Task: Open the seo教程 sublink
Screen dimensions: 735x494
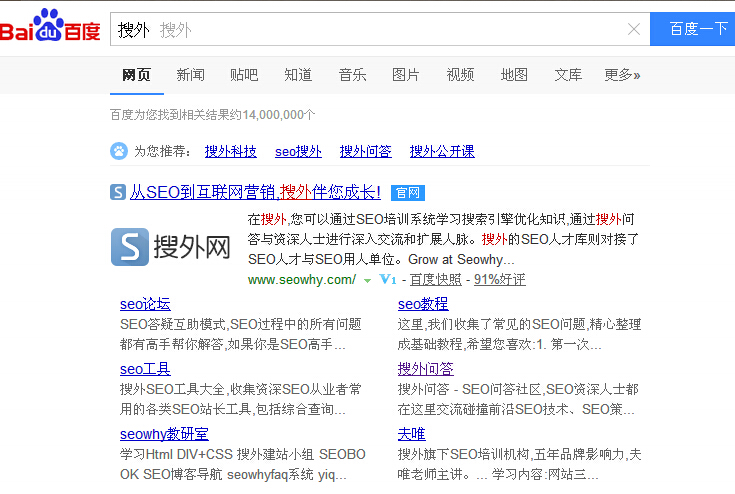Action: coord(423,304)
